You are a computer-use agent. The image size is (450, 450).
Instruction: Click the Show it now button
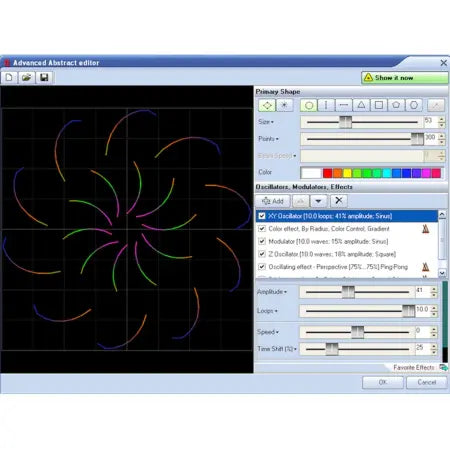coord(405,78)
